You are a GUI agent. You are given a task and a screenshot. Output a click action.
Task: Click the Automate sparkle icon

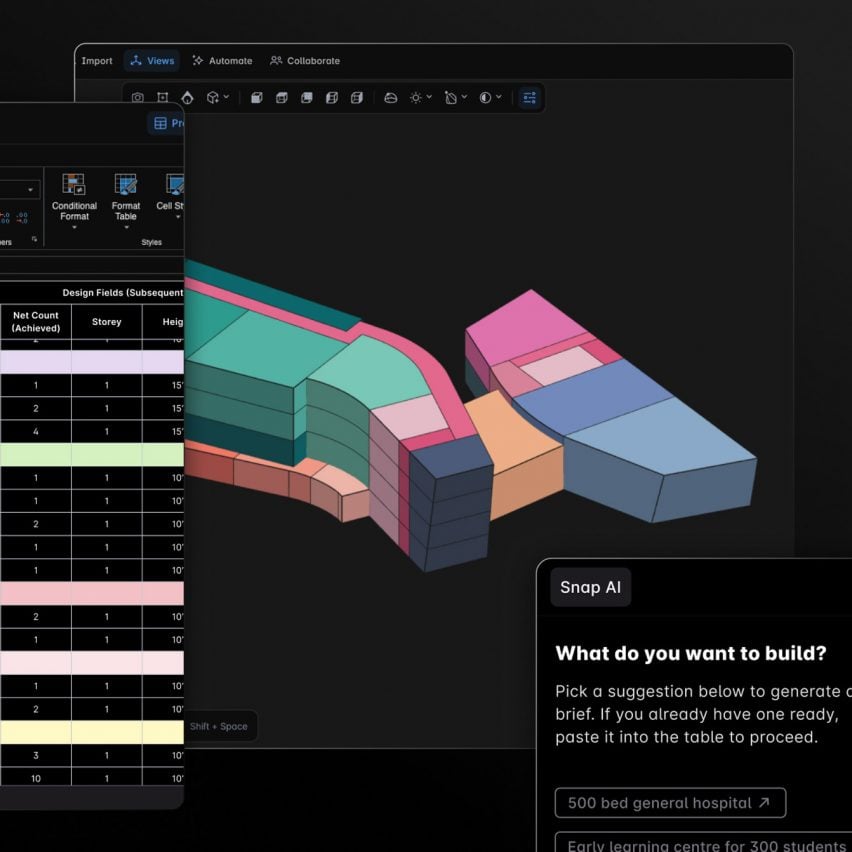point(198,60)
